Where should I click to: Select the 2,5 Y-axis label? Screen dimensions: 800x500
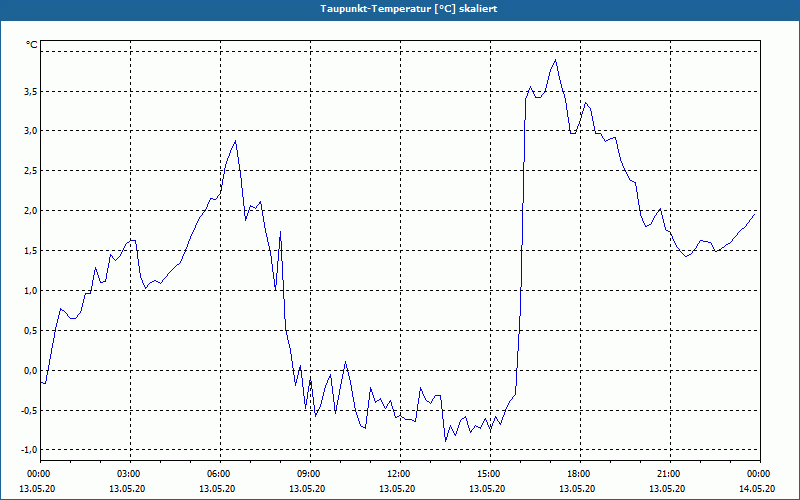pyautogui.click(x=31, y=170)
